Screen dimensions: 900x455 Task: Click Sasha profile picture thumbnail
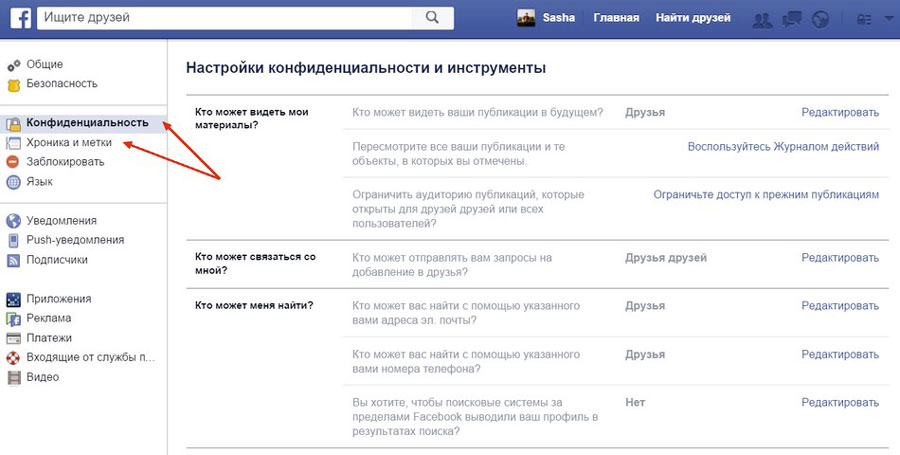(526, 18)
